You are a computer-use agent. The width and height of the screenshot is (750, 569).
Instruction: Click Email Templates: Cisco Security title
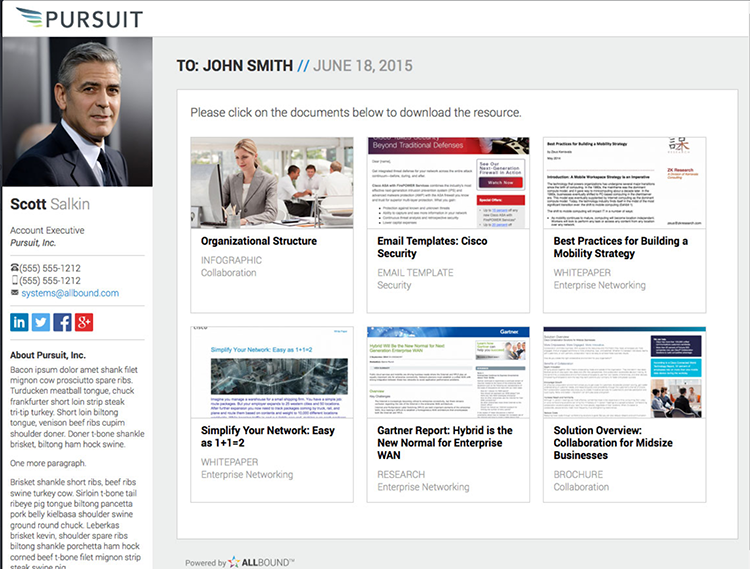pos(432,247)
